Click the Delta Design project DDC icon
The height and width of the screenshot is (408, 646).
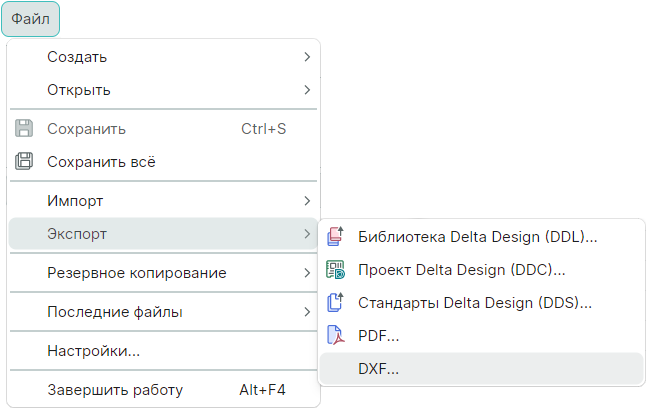[336, 269]
